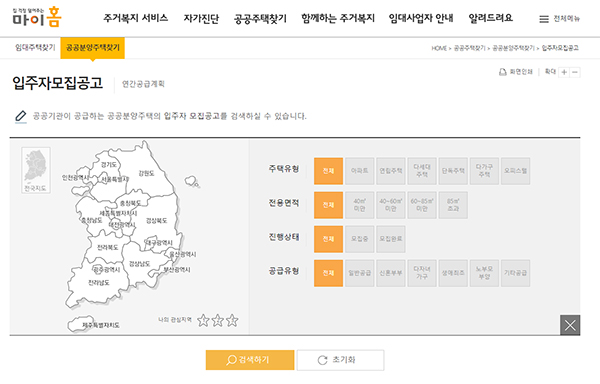Image resolution: width=600 pixels, height=384 pixels.
Task: Select 전라북도 on the map
Action: coord(108,248)
